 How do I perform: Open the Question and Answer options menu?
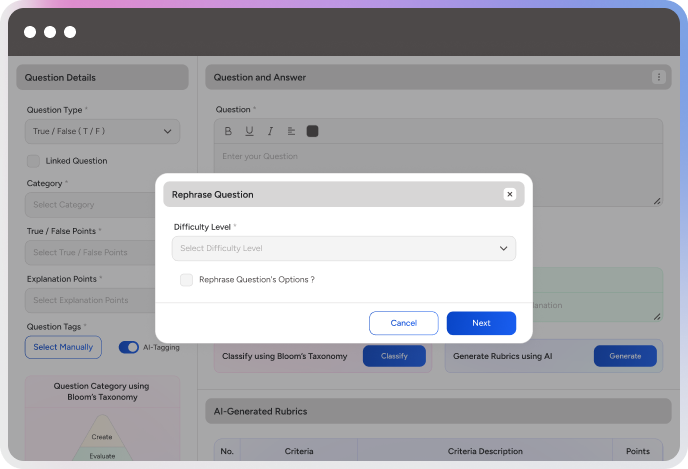658,77
